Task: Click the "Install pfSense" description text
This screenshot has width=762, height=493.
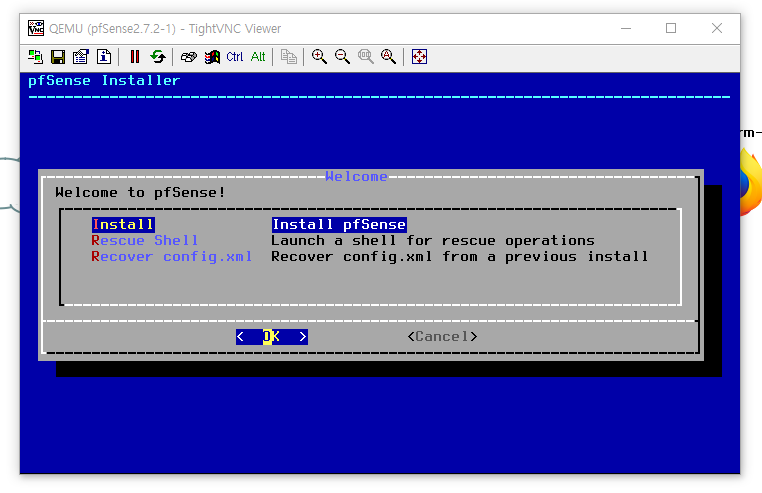Action: pos(339,224)
